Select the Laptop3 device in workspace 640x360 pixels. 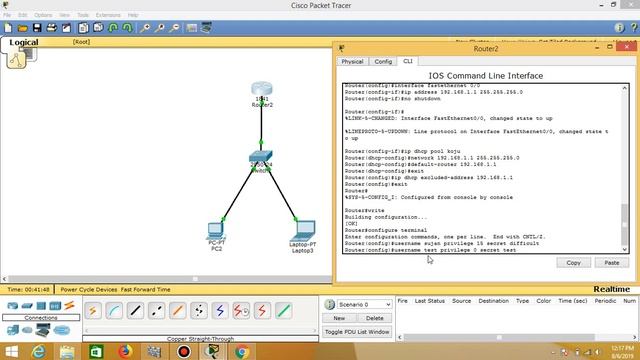[x=303, y=231]
